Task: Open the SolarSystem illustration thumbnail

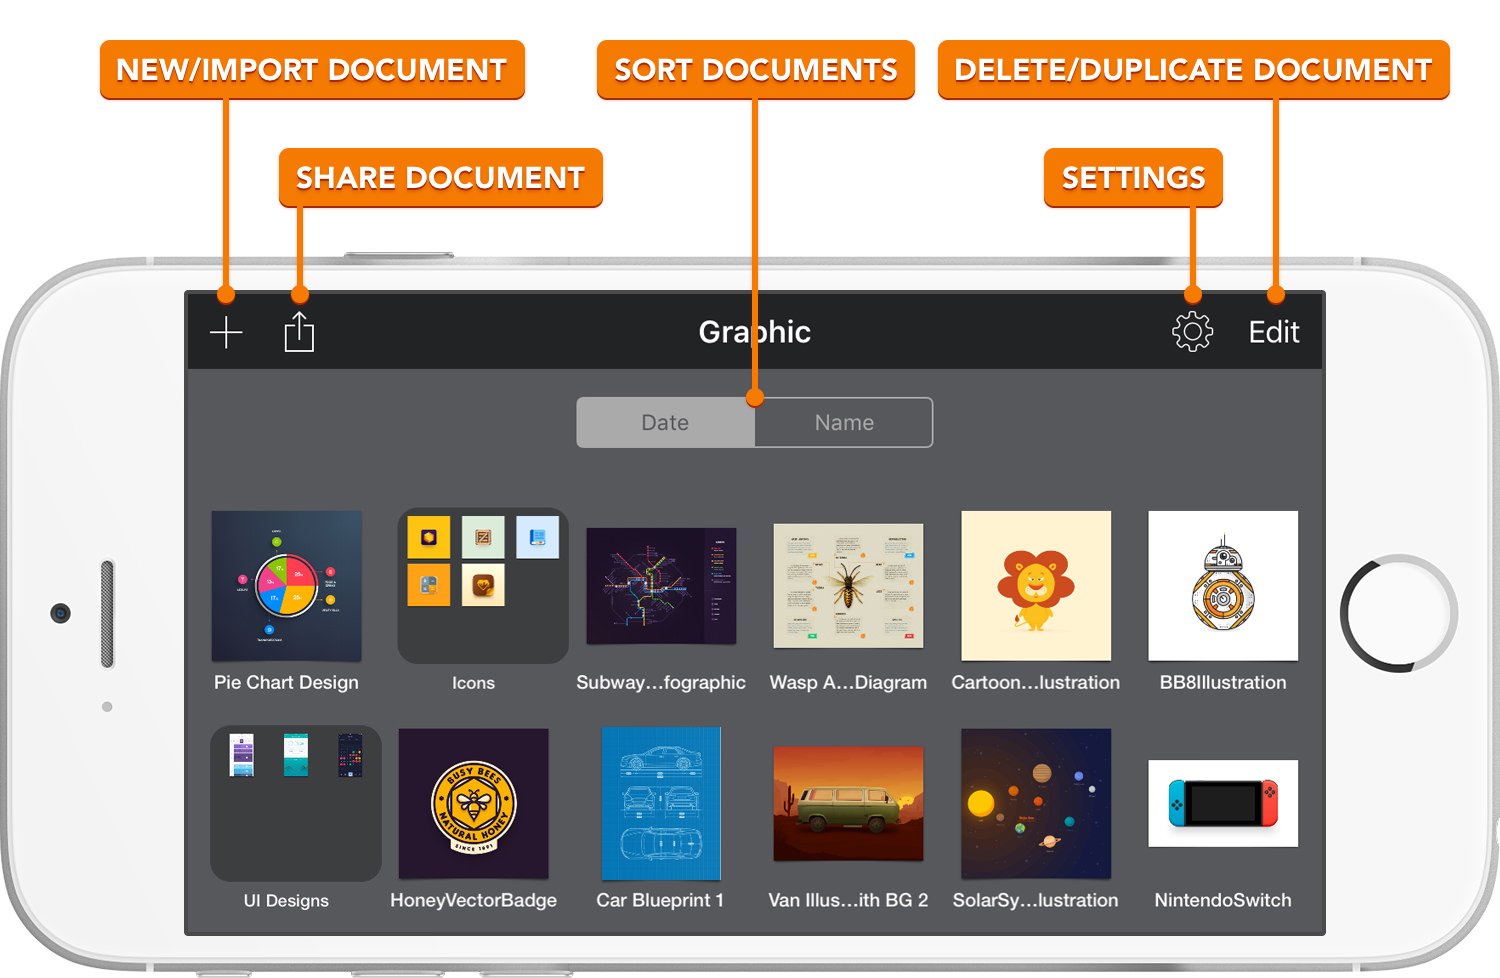Action: pos(1036,803)
